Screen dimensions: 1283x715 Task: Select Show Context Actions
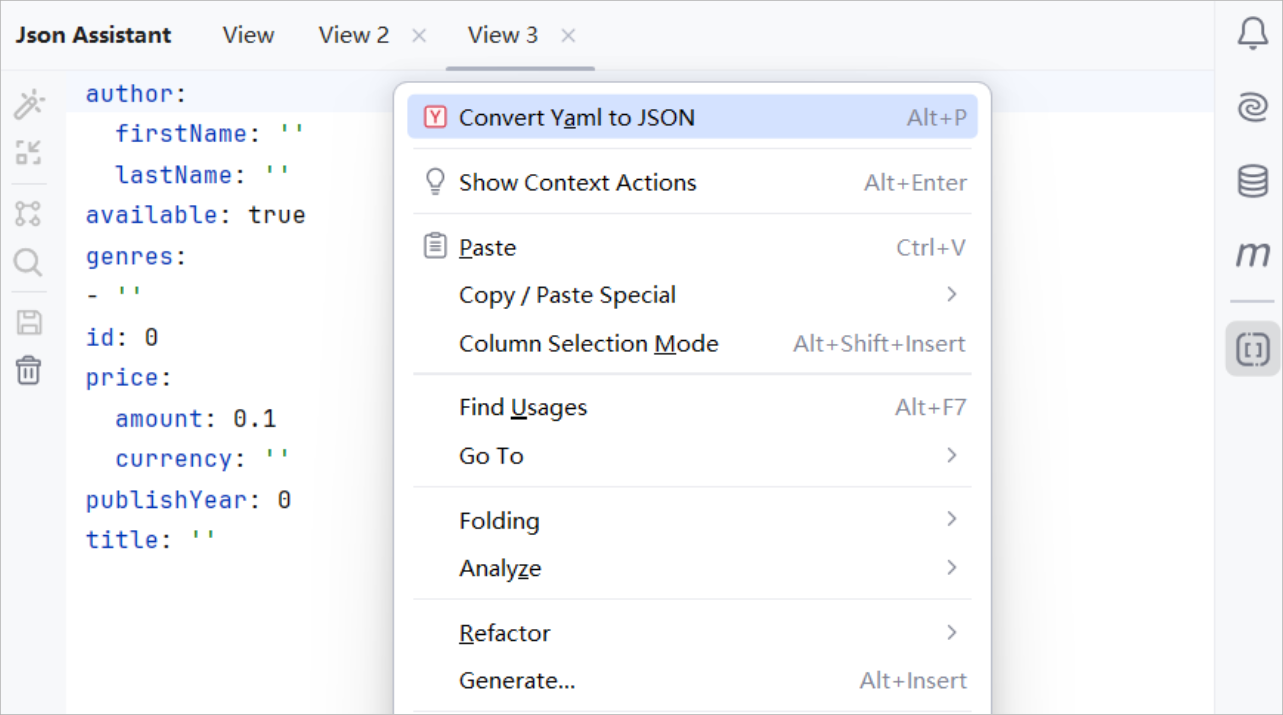coord(577,182)
